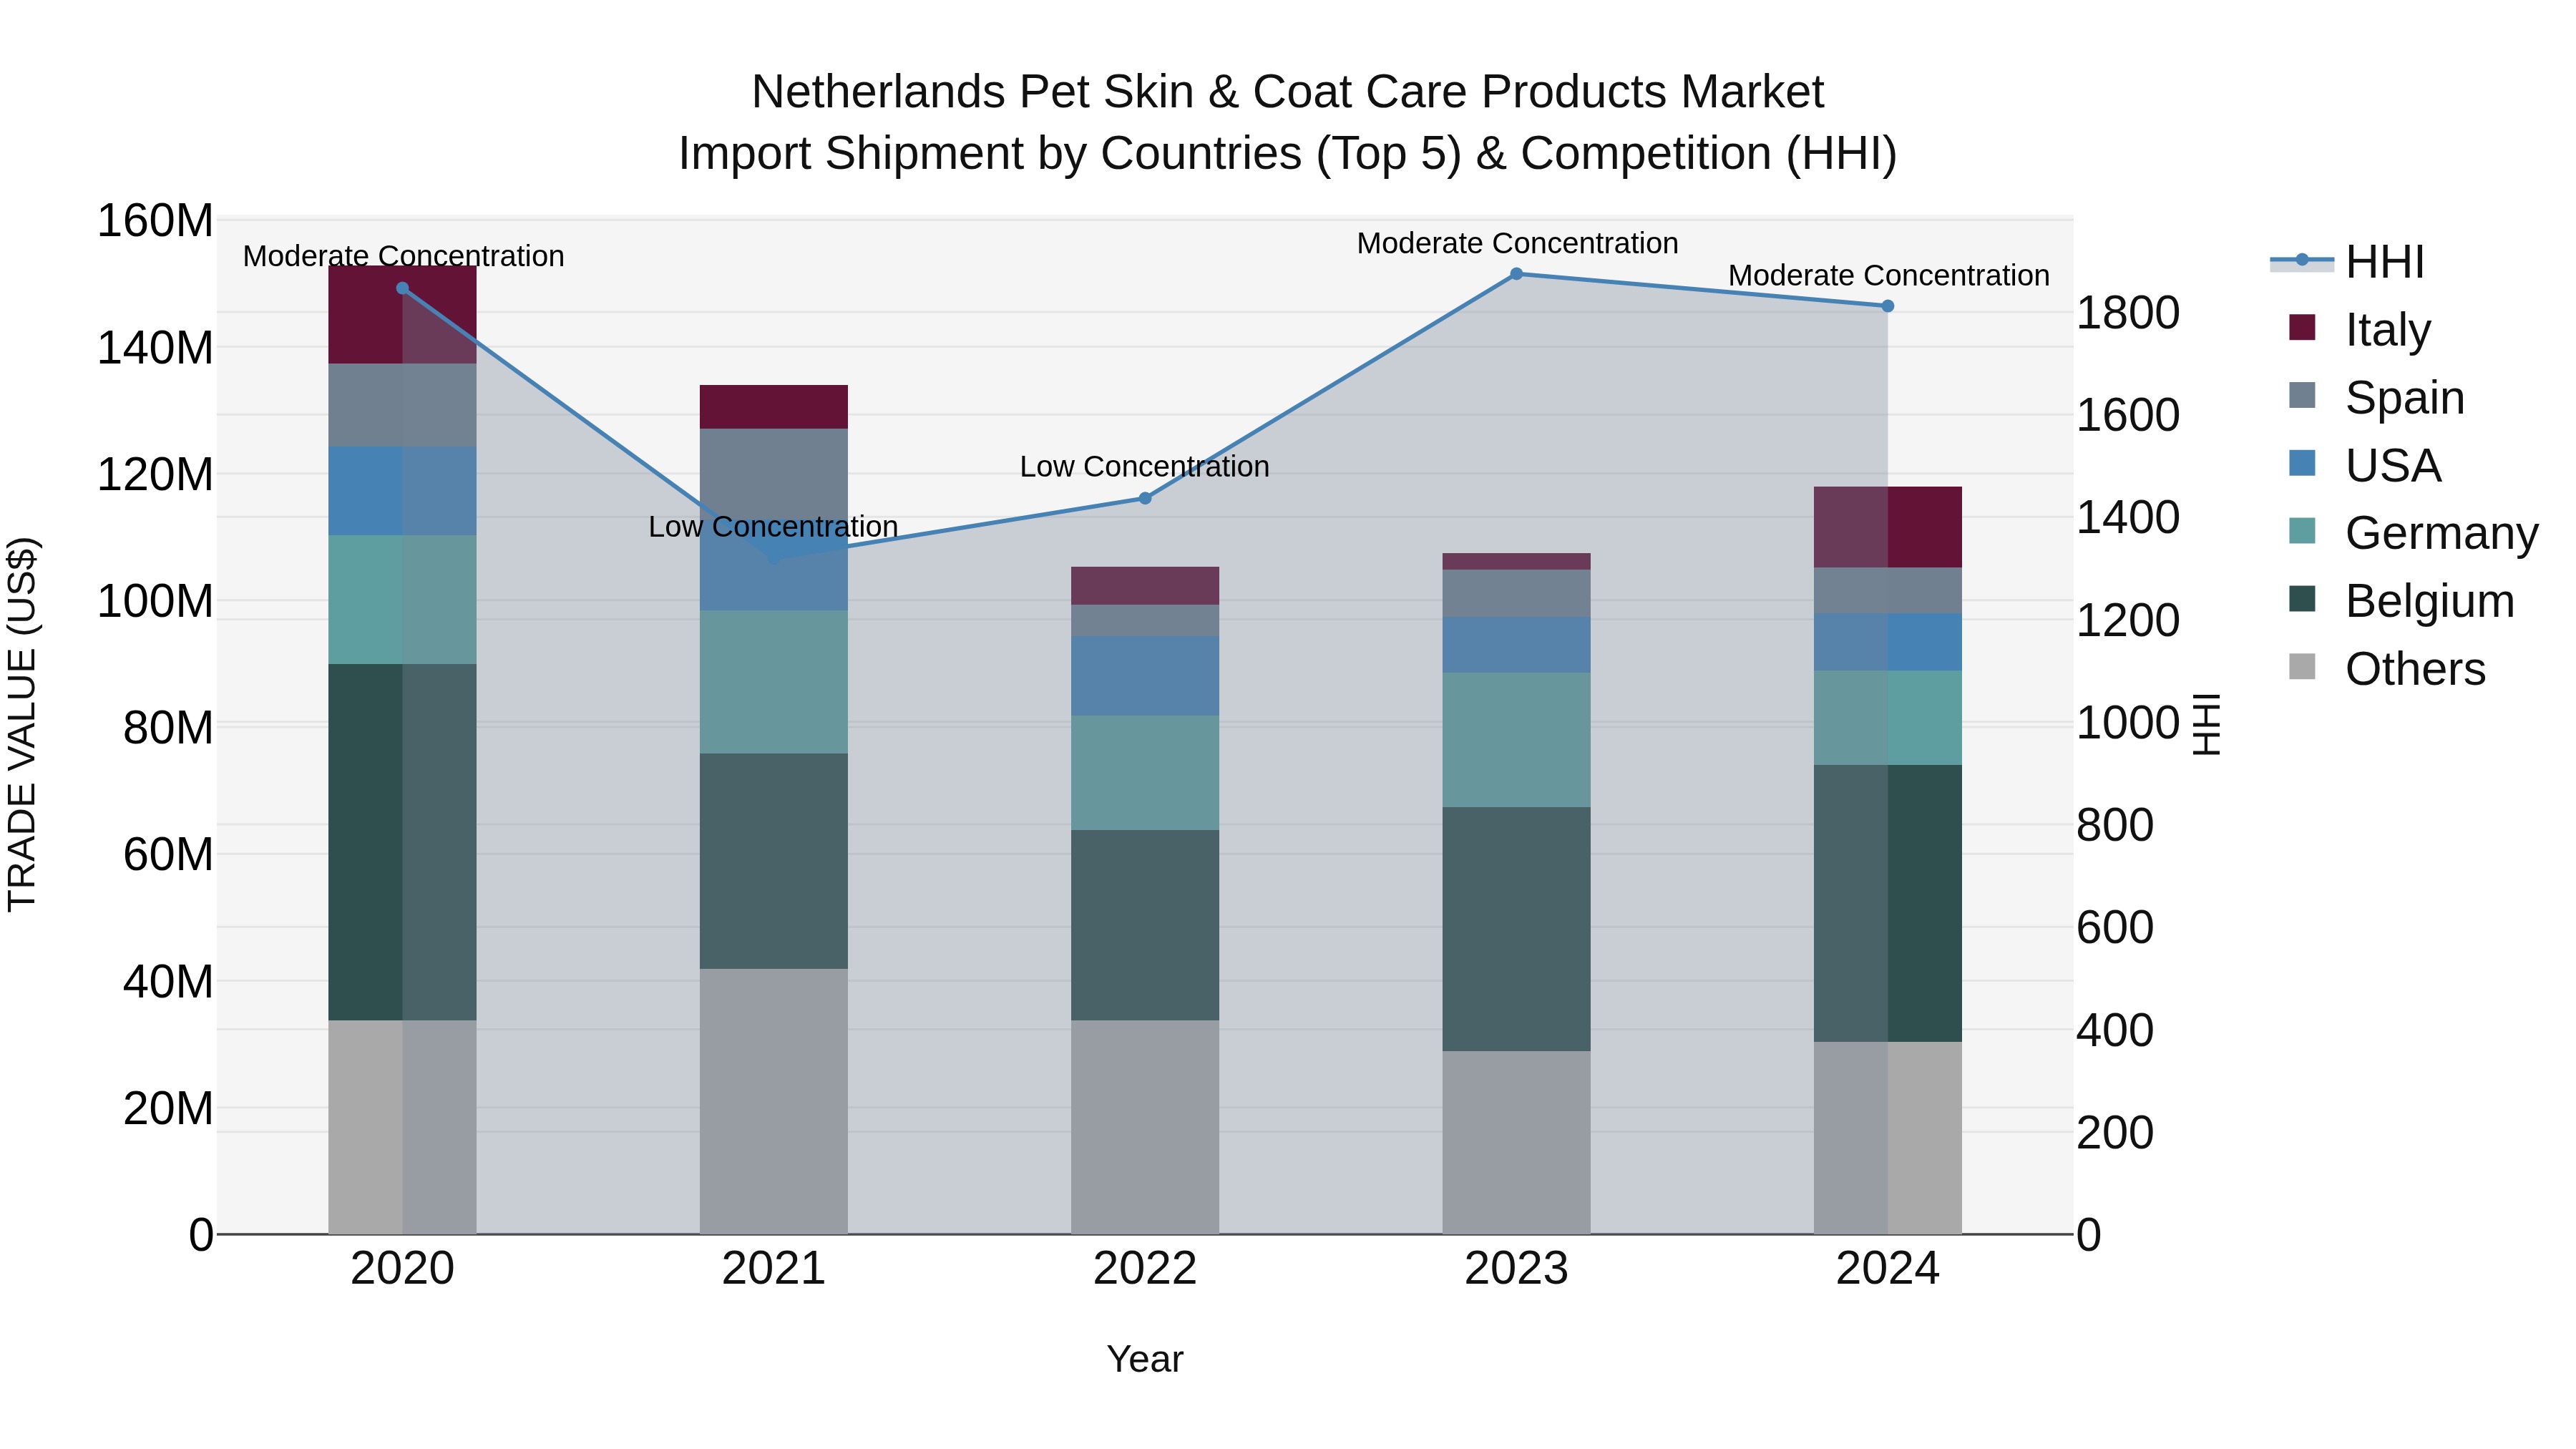This screenshot has height=1449, width=2576.
Task: Click the HHI data point for 2023
Action: (1516, 273)
